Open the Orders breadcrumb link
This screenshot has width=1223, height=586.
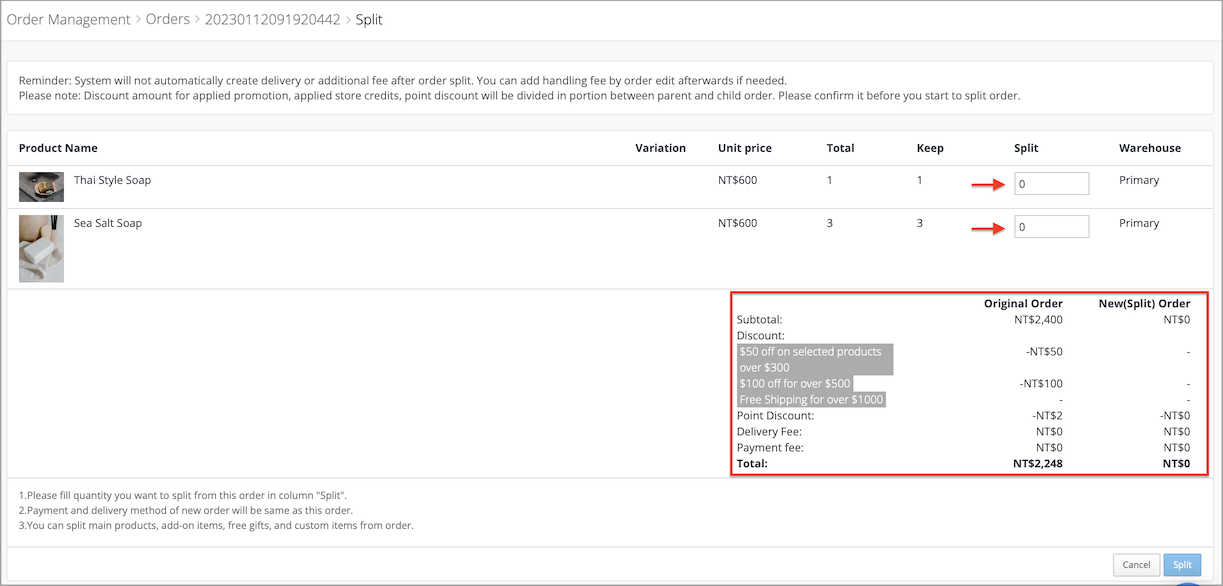[x=168, y=19]
